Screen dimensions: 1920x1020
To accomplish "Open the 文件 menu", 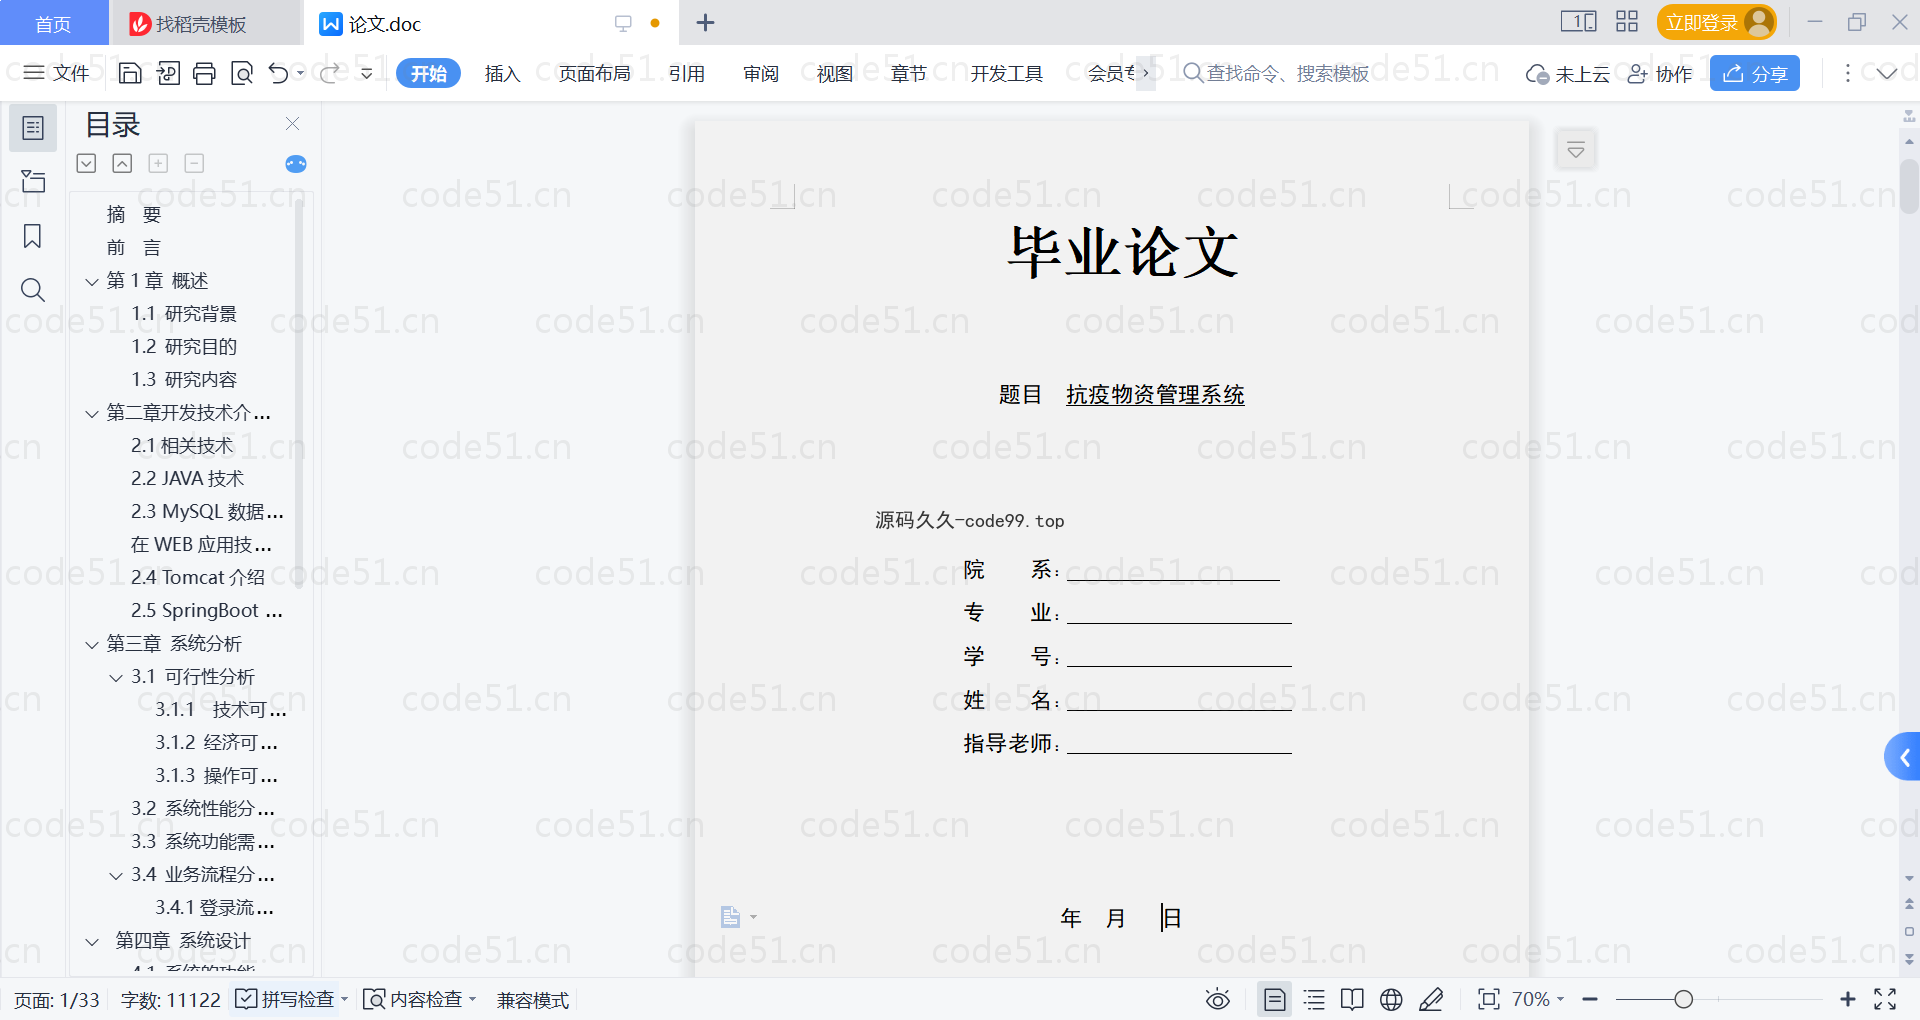I will coord(56,73).
